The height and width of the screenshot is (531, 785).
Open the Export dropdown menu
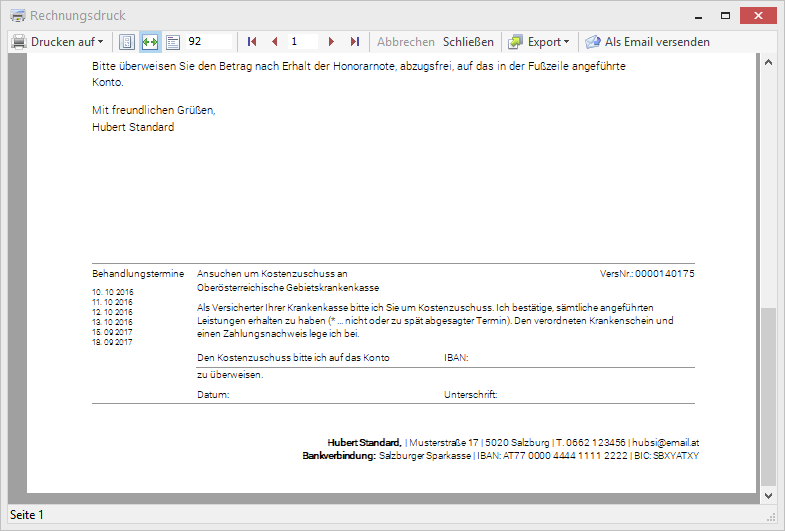click(x=548, y=42)
